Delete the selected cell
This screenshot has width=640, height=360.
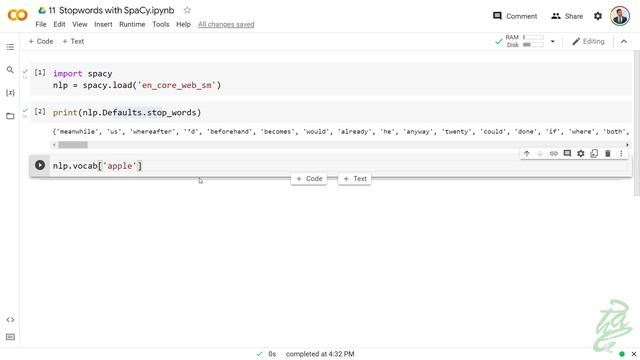click(607, 153)
